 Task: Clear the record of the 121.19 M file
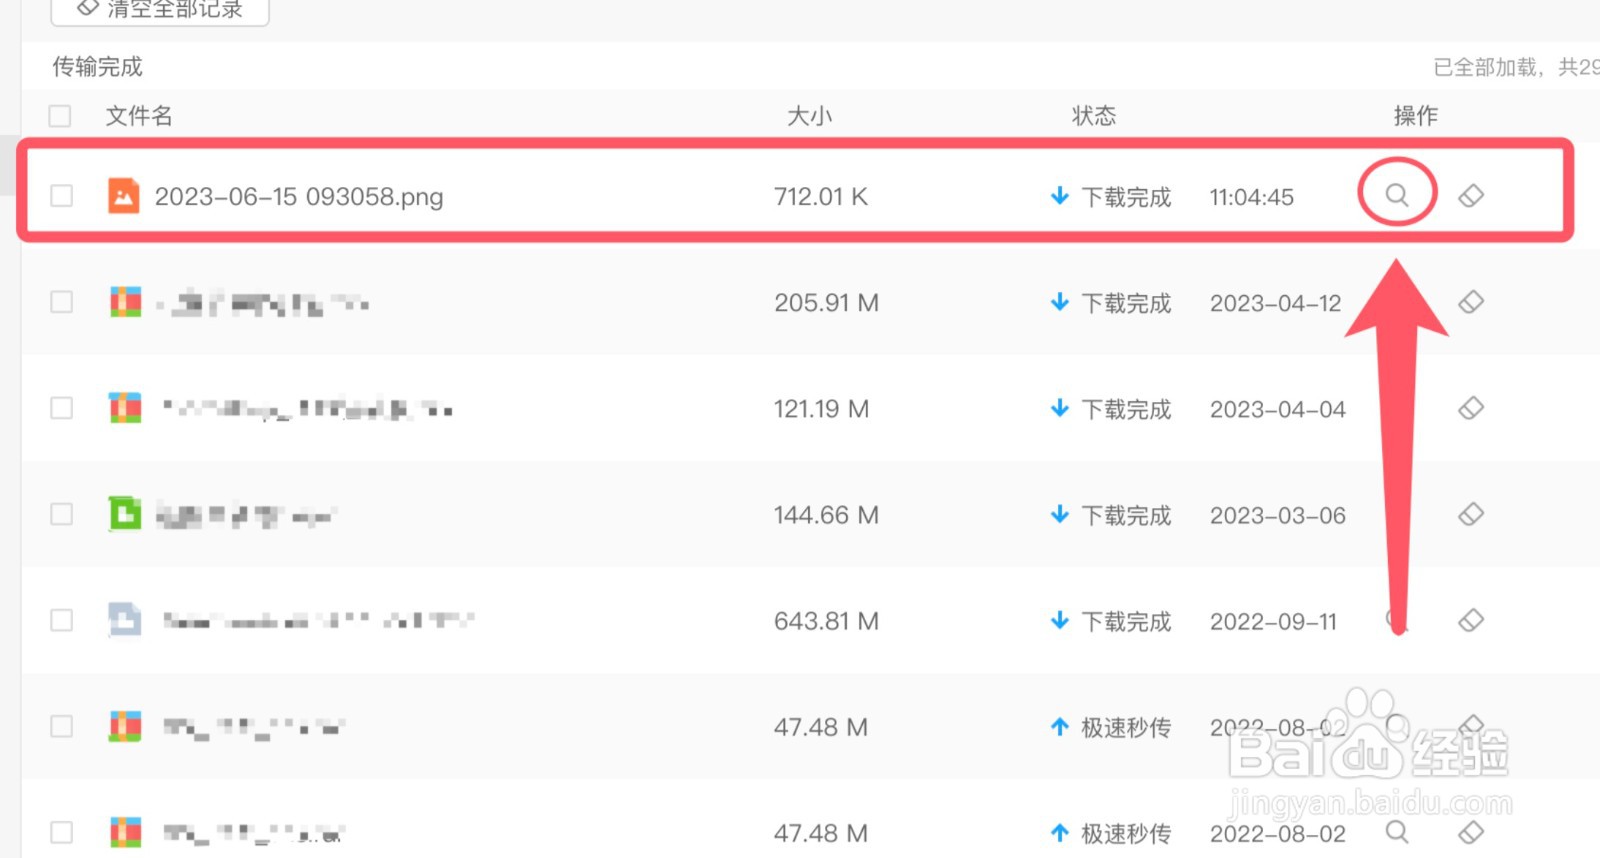point(1471,408)
